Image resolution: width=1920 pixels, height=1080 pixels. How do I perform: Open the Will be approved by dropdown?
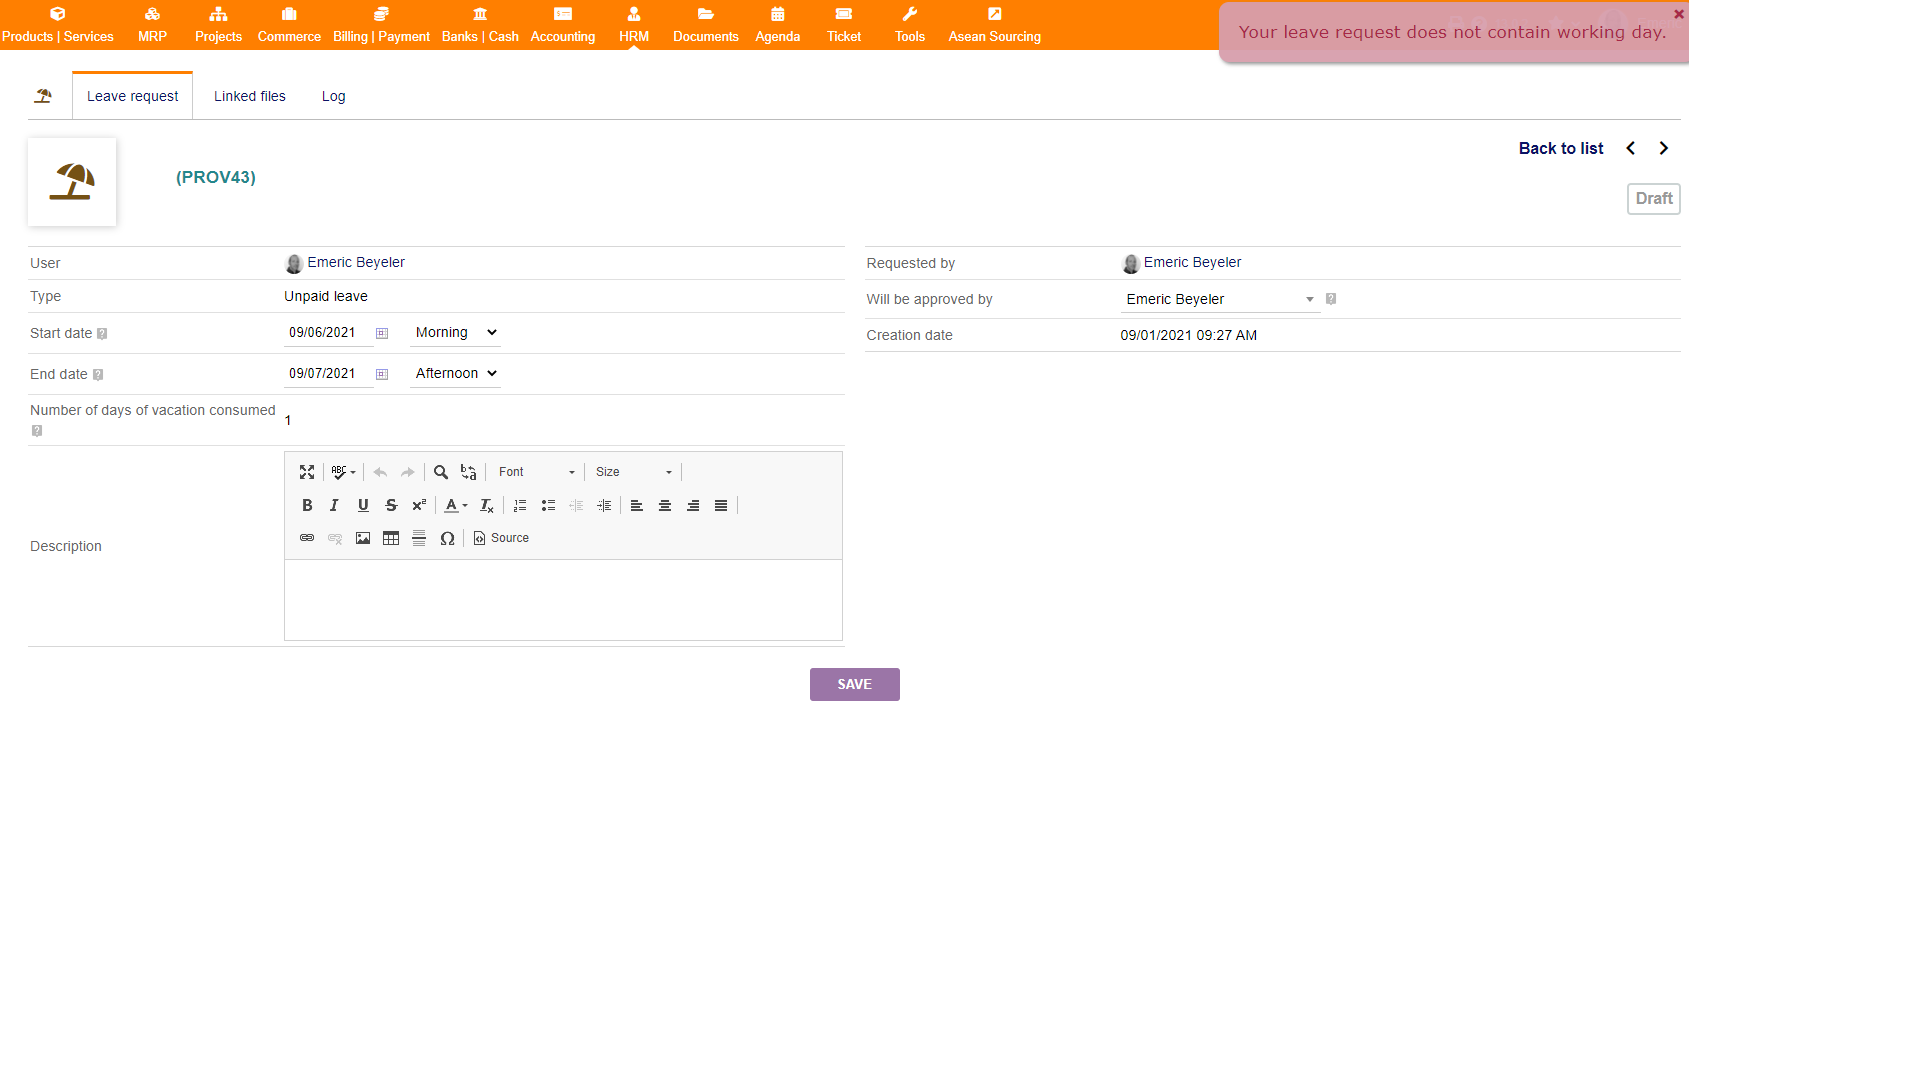pos(1220,299)
